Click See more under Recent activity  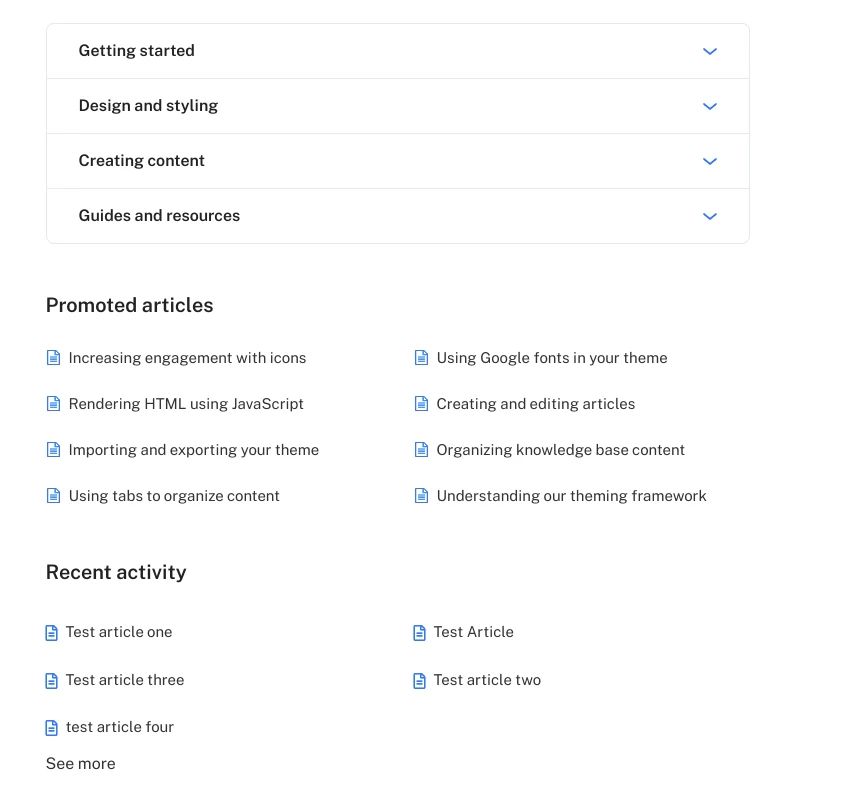click(x=80, y=763)
